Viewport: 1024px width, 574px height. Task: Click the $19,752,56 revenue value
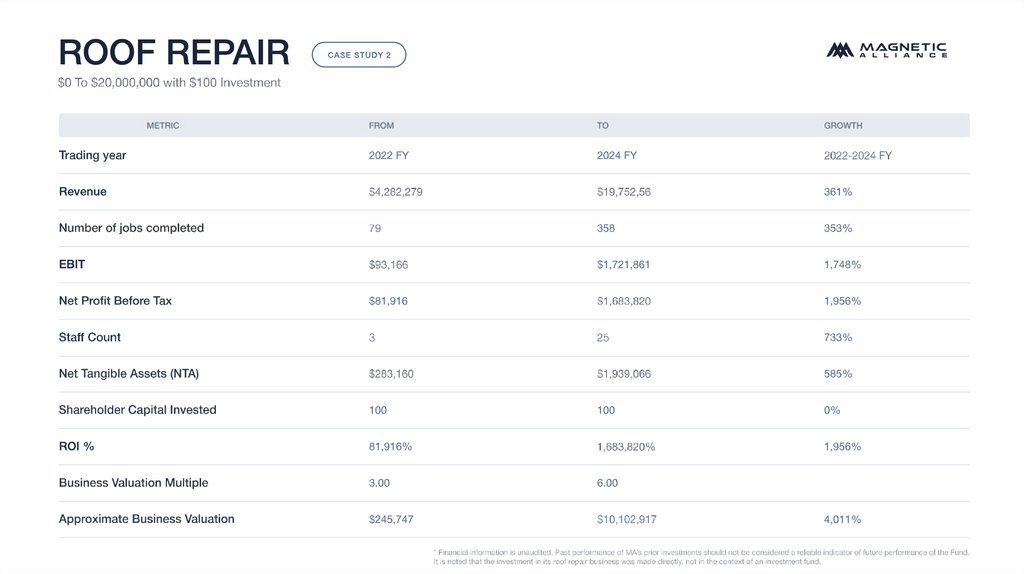[x=624, y=192]
